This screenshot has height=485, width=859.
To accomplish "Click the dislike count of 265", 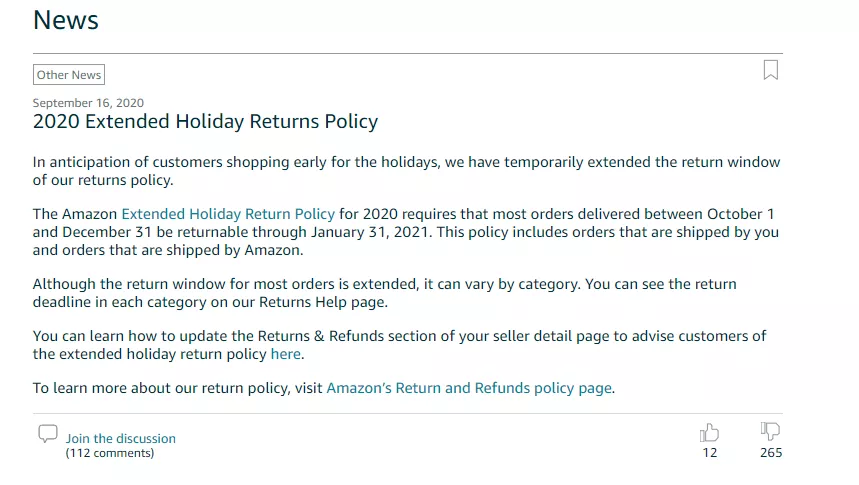I will coord(770,453).
